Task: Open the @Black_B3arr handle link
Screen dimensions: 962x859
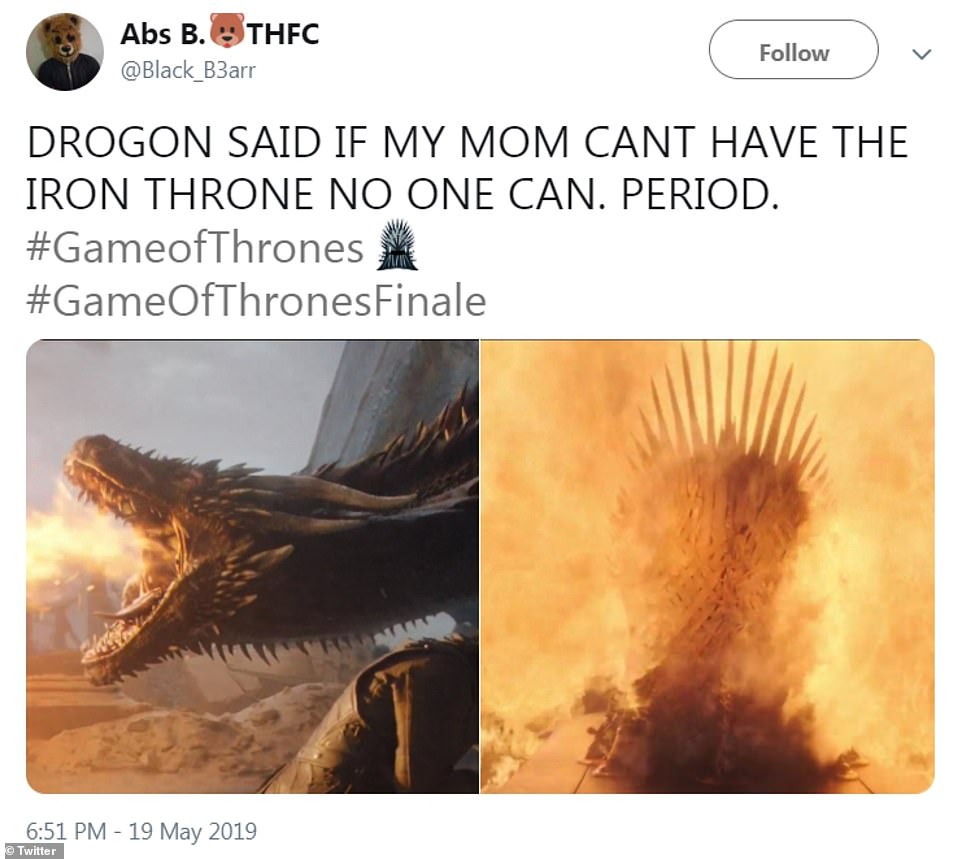Action: [x=188, y=71]
